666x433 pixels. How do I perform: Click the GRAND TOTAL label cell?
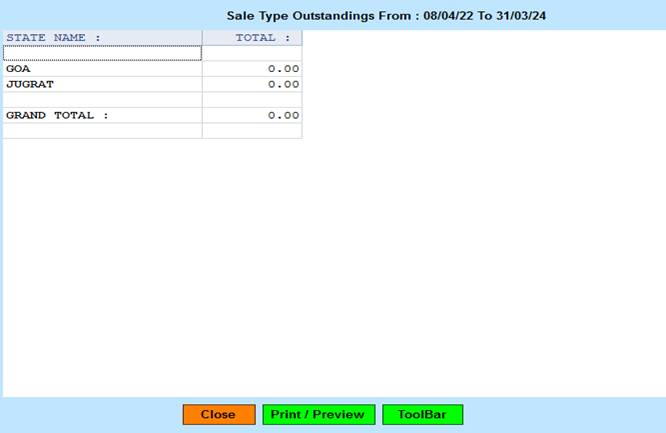pyautogui.click(x=102, y=115)
